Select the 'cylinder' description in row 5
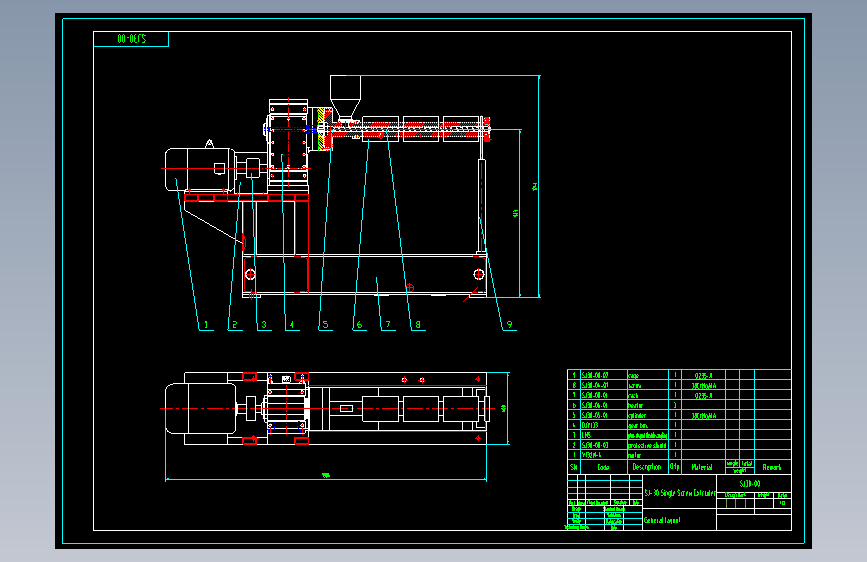 (x=637, y=415)
